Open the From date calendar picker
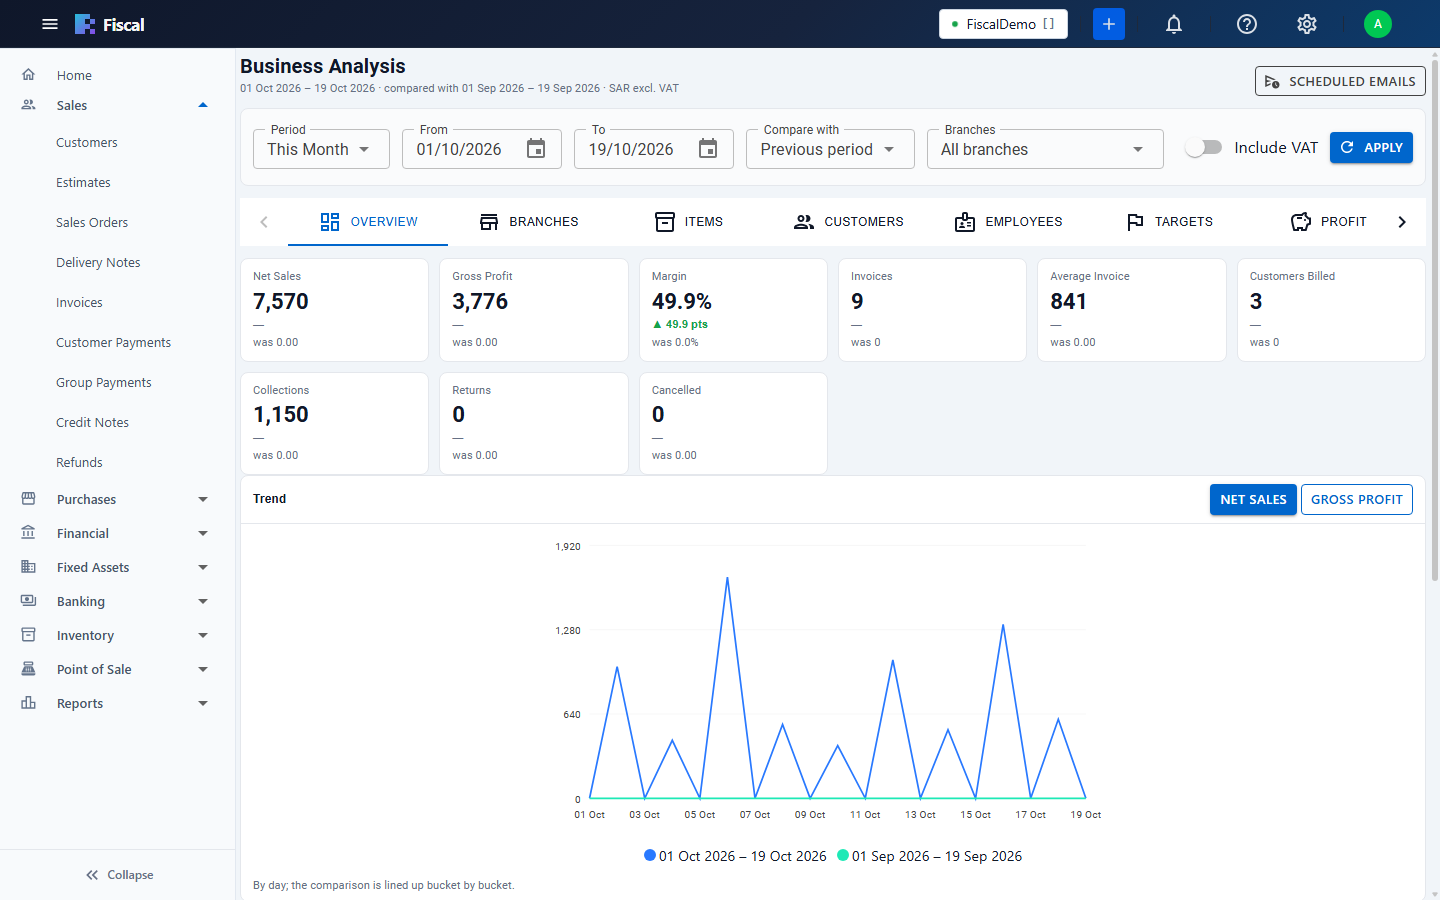This screenshot has width=1440, height=900. 536,149
